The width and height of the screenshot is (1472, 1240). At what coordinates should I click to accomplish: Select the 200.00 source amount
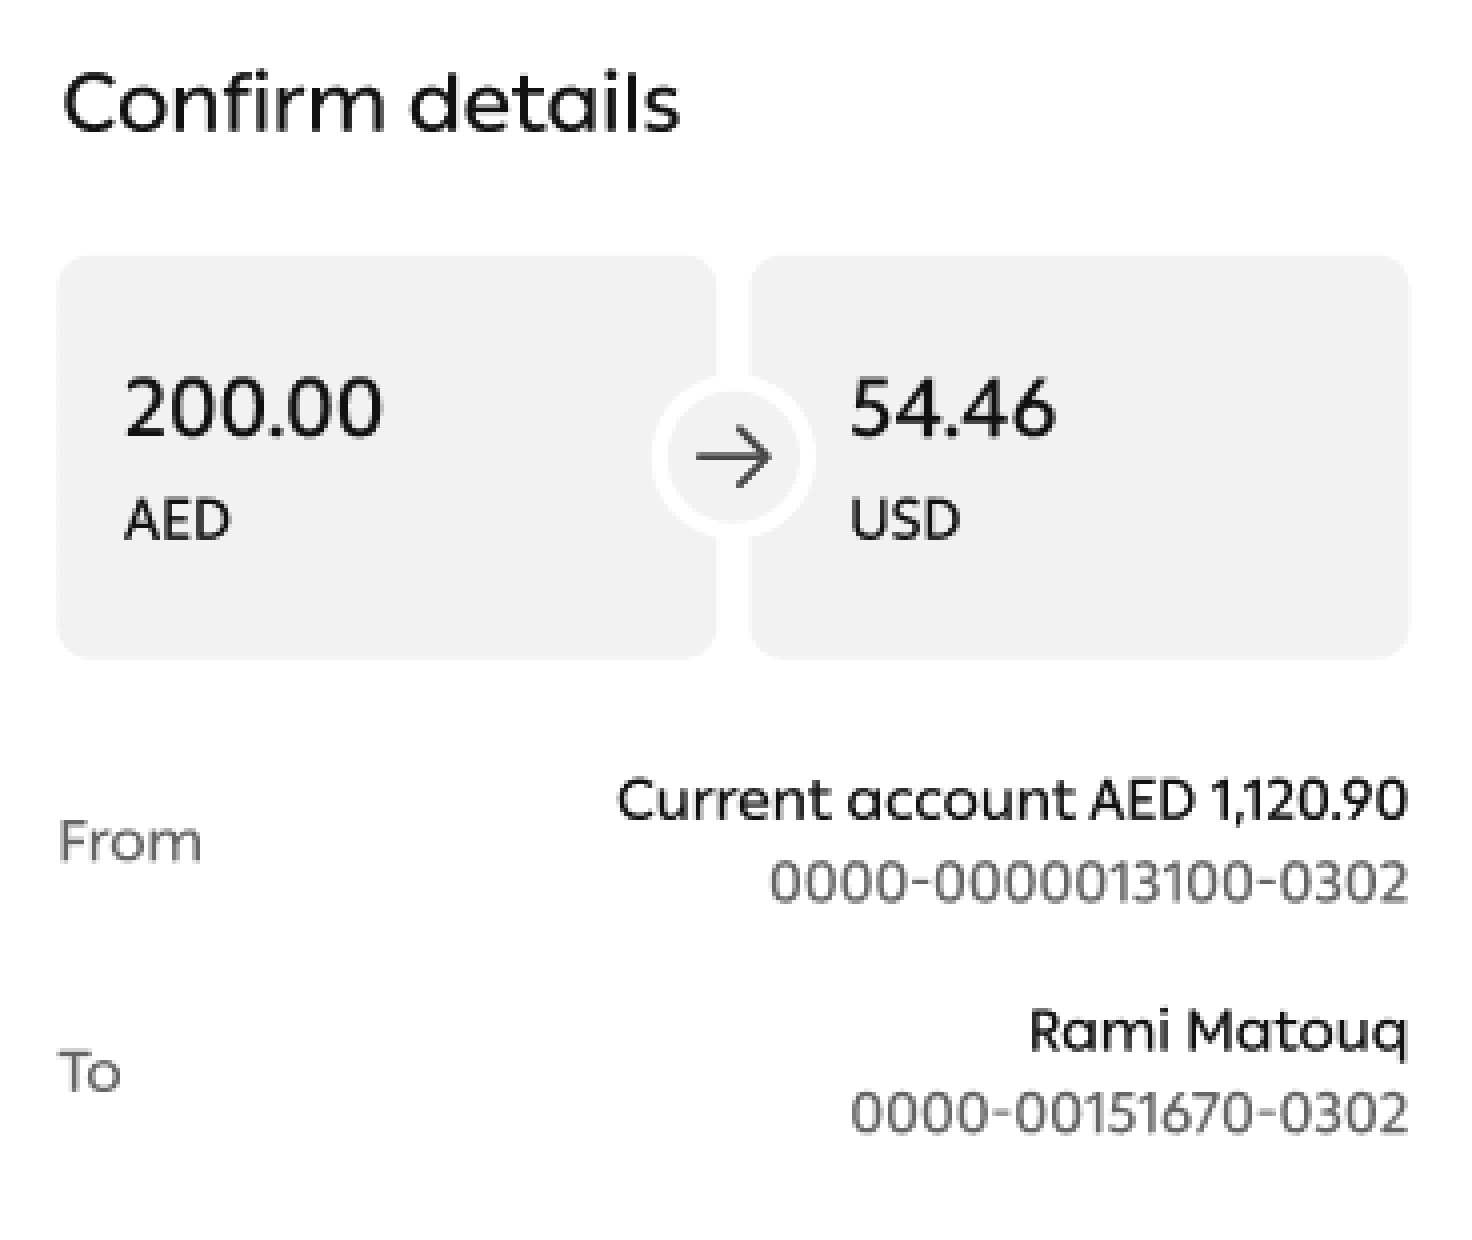click(x=253, y=408)
